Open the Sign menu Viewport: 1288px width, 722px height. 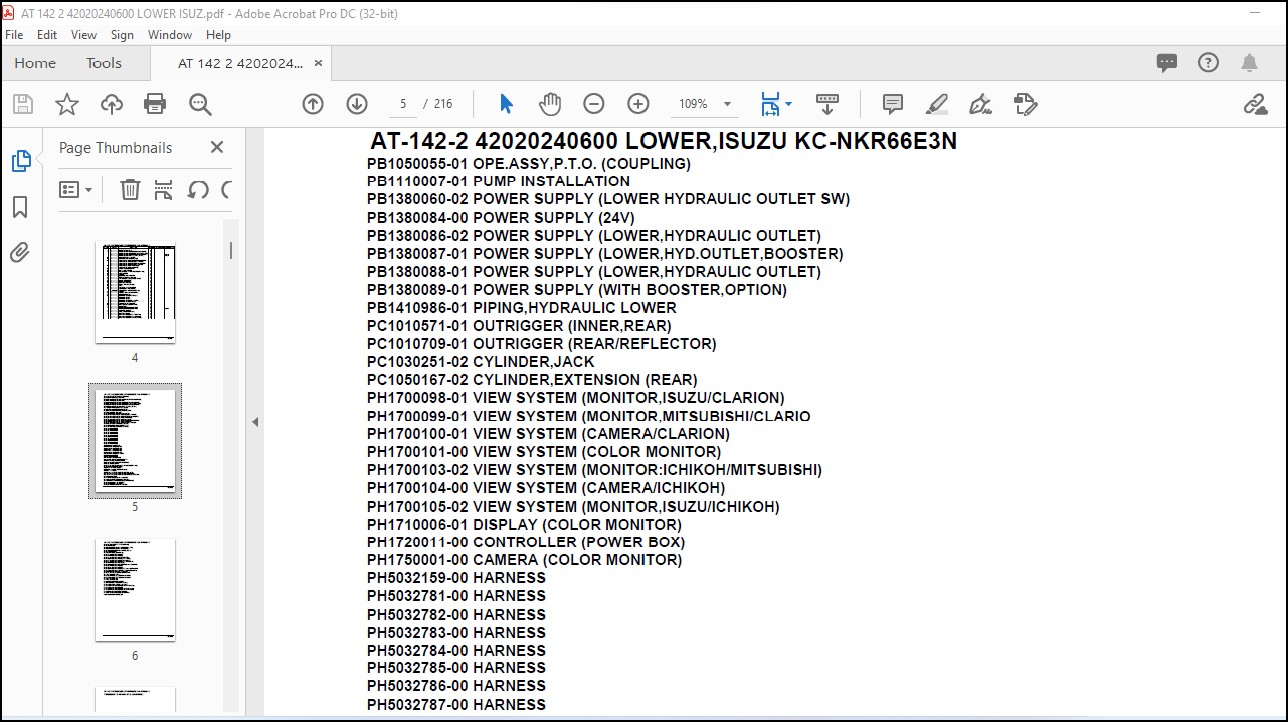(x=122, y=35)
